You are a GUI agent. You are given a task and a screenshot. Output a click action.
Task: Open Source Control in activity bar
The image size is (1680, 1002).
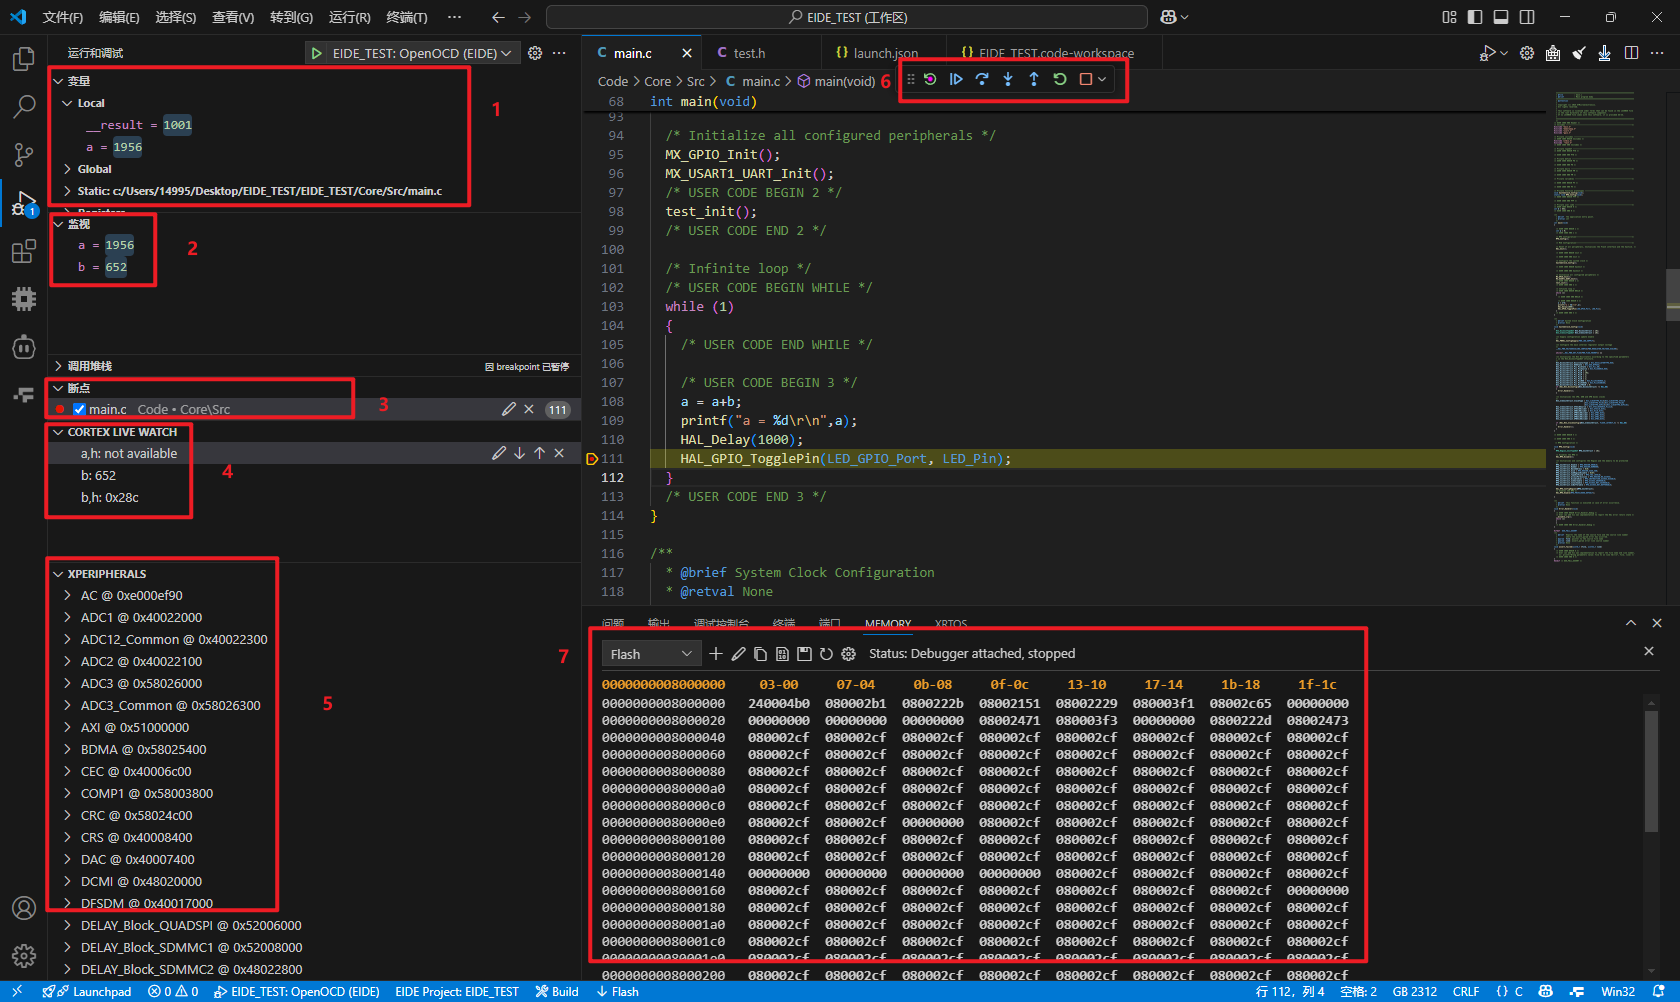tap(24, 155)
